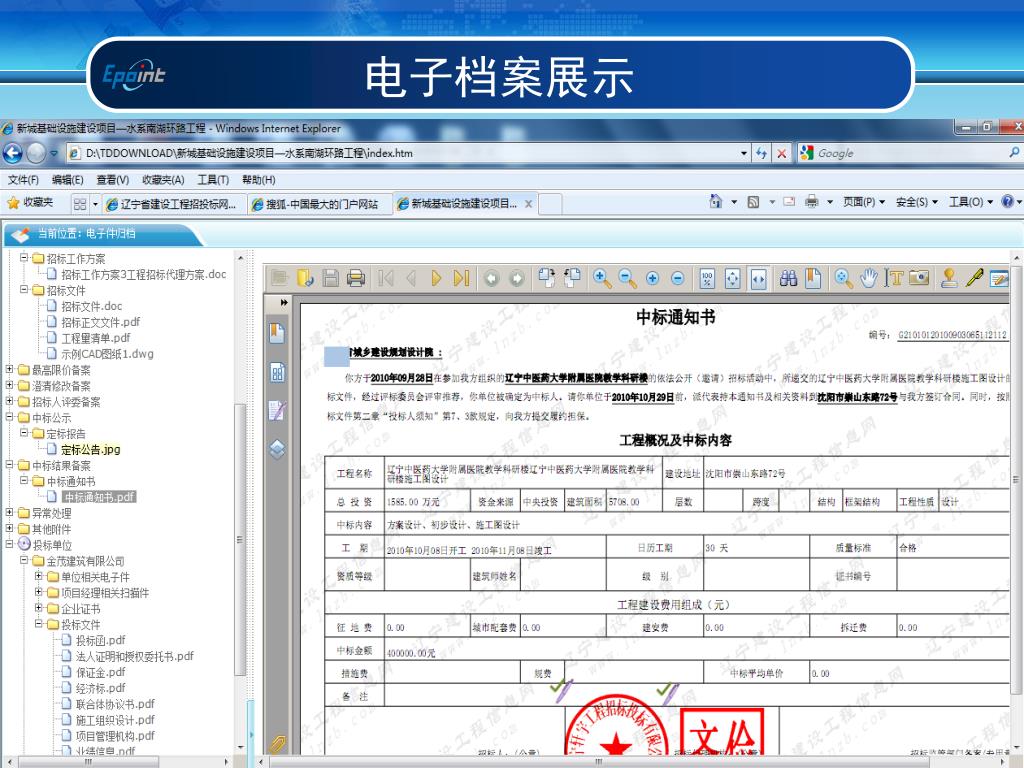Open the layers side panel icon

click(277, 449)
